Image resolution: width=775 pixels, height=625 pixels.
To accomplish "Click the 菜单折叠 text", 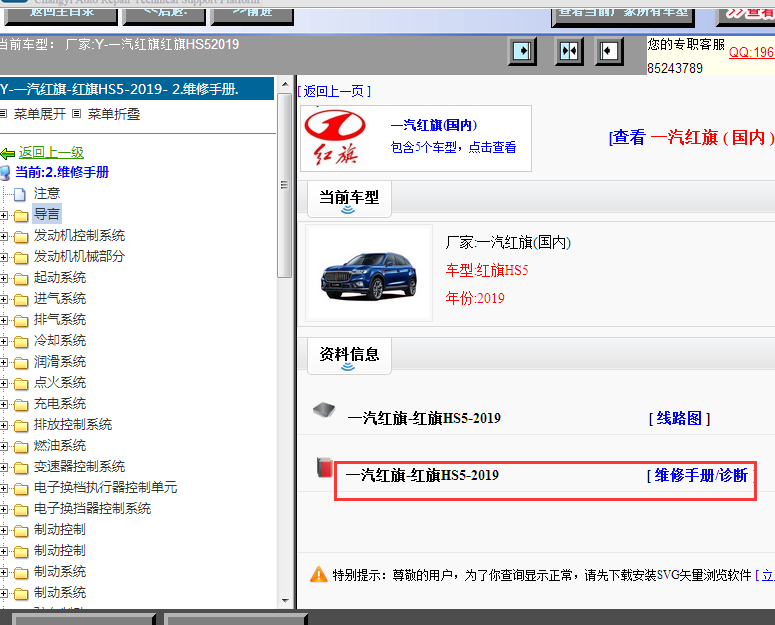I will (114, 114).
